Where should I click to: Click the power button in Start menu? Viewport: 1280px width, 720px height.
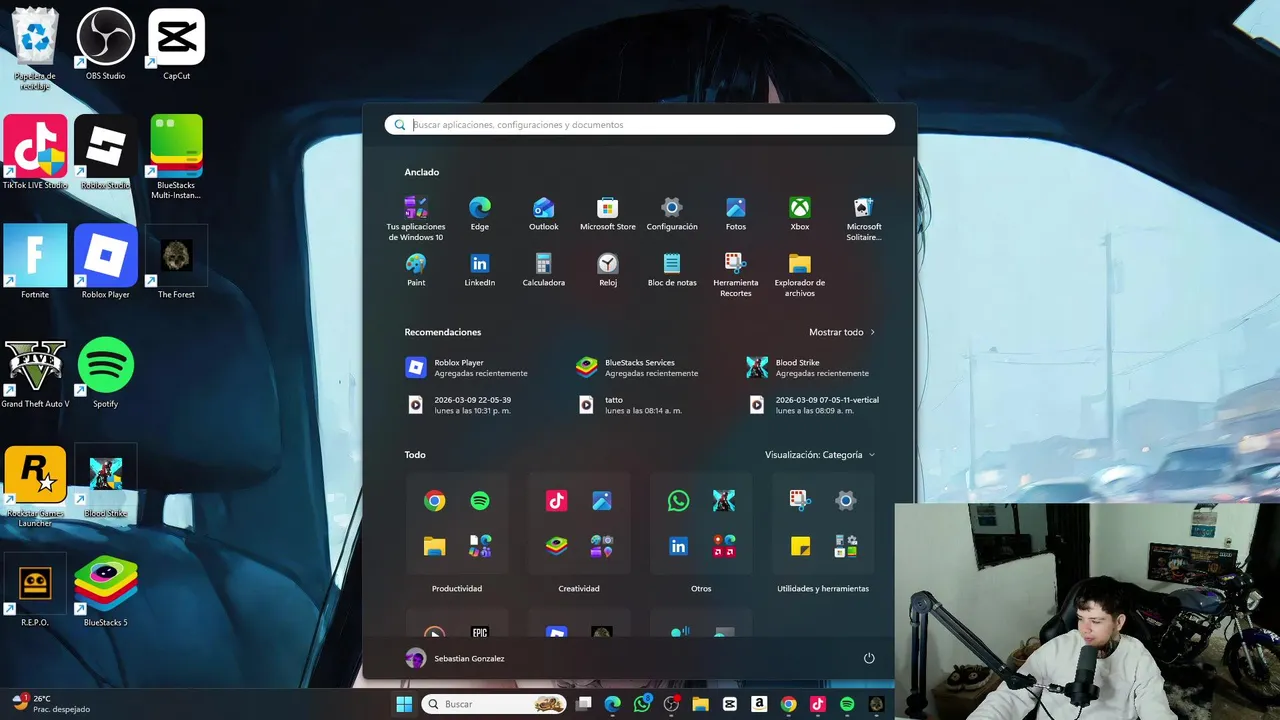coord(869,658)
